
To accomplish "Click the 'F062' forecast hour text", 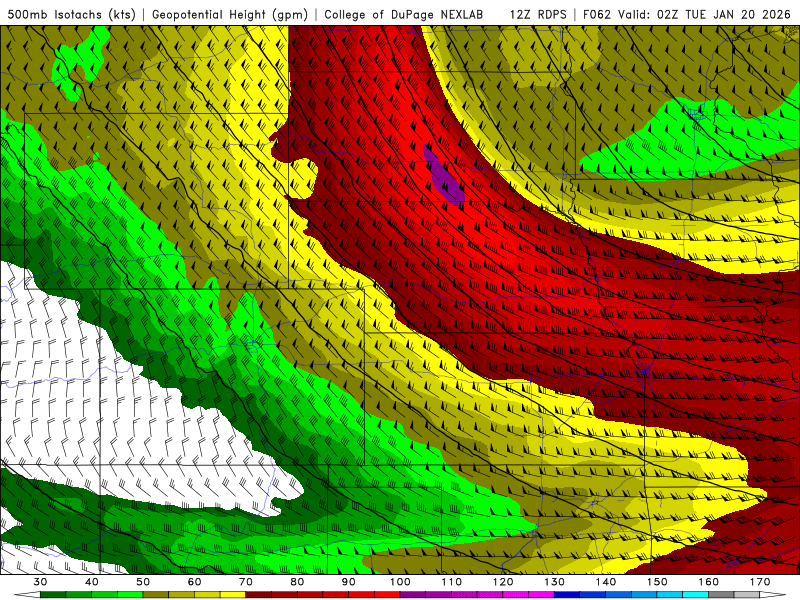I will click(x=598, y=14).
